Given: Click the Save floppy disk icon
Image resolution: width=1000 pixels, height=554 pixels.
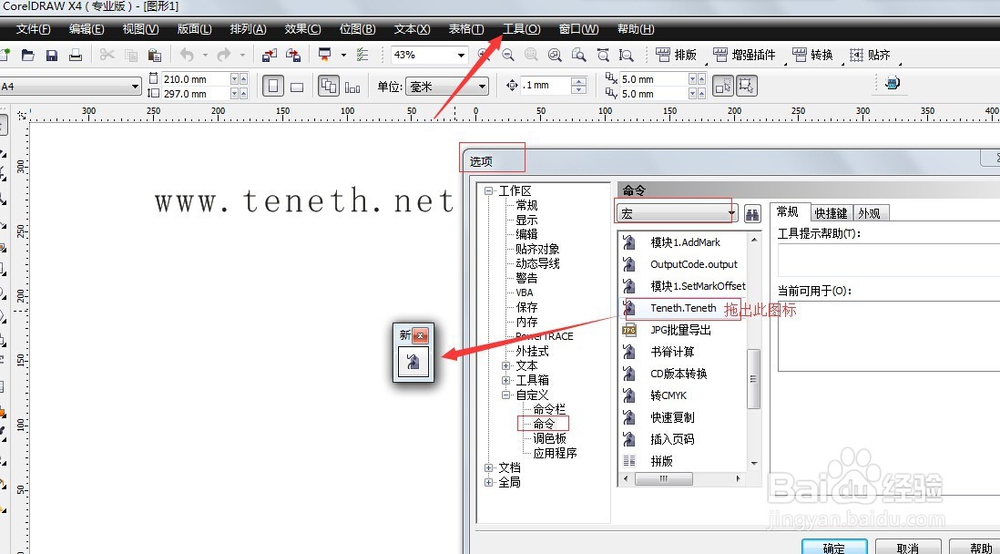Looking at the screenshot, I should (52, 55).
